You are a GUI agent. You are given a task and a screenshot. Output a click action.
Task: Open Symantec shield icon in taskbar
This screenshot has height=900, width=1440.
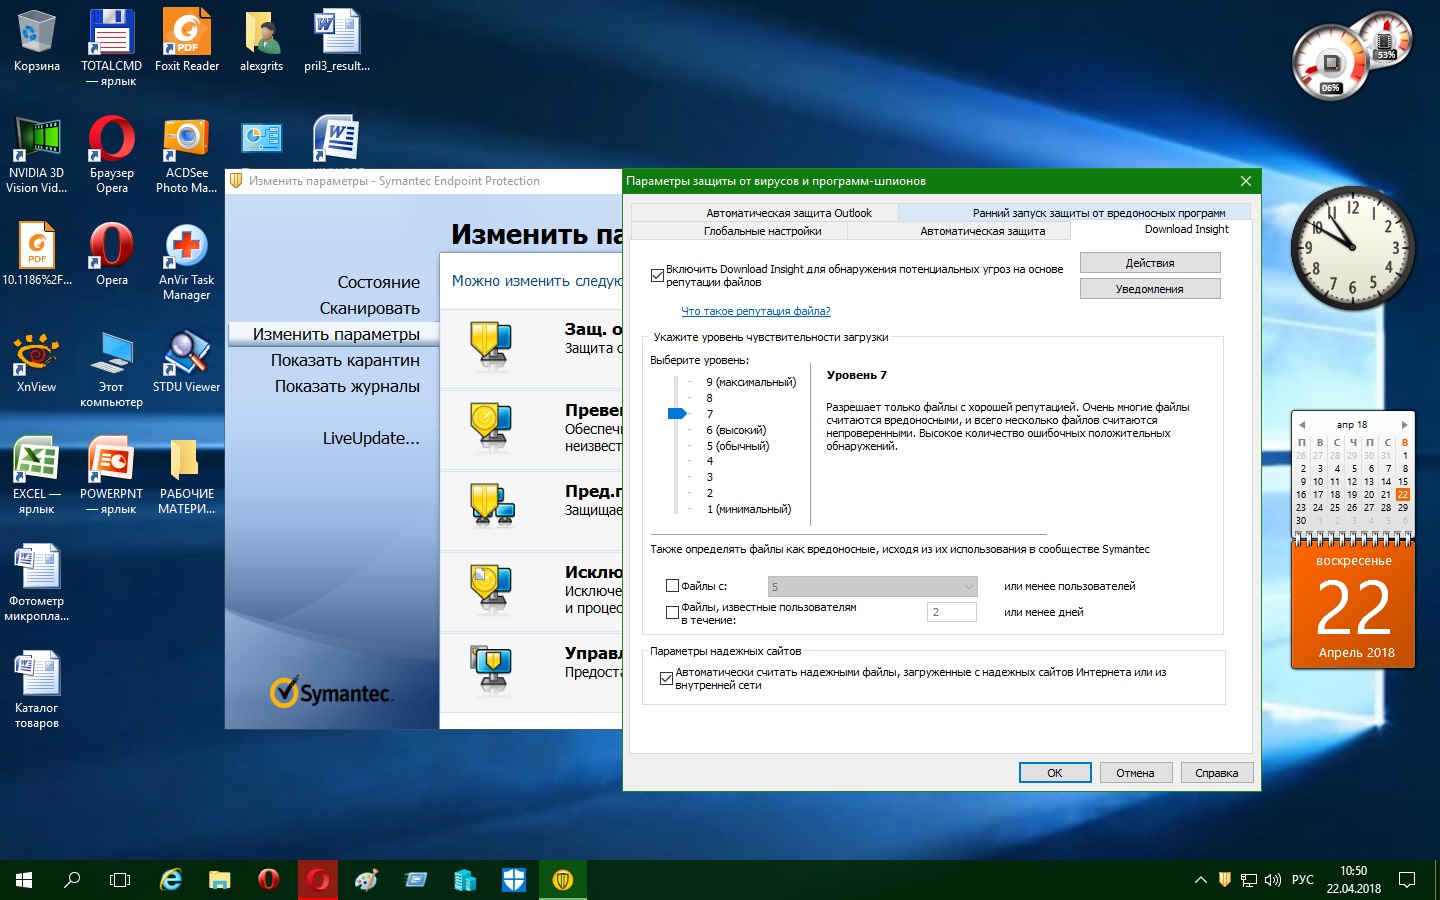click(562, 880)
